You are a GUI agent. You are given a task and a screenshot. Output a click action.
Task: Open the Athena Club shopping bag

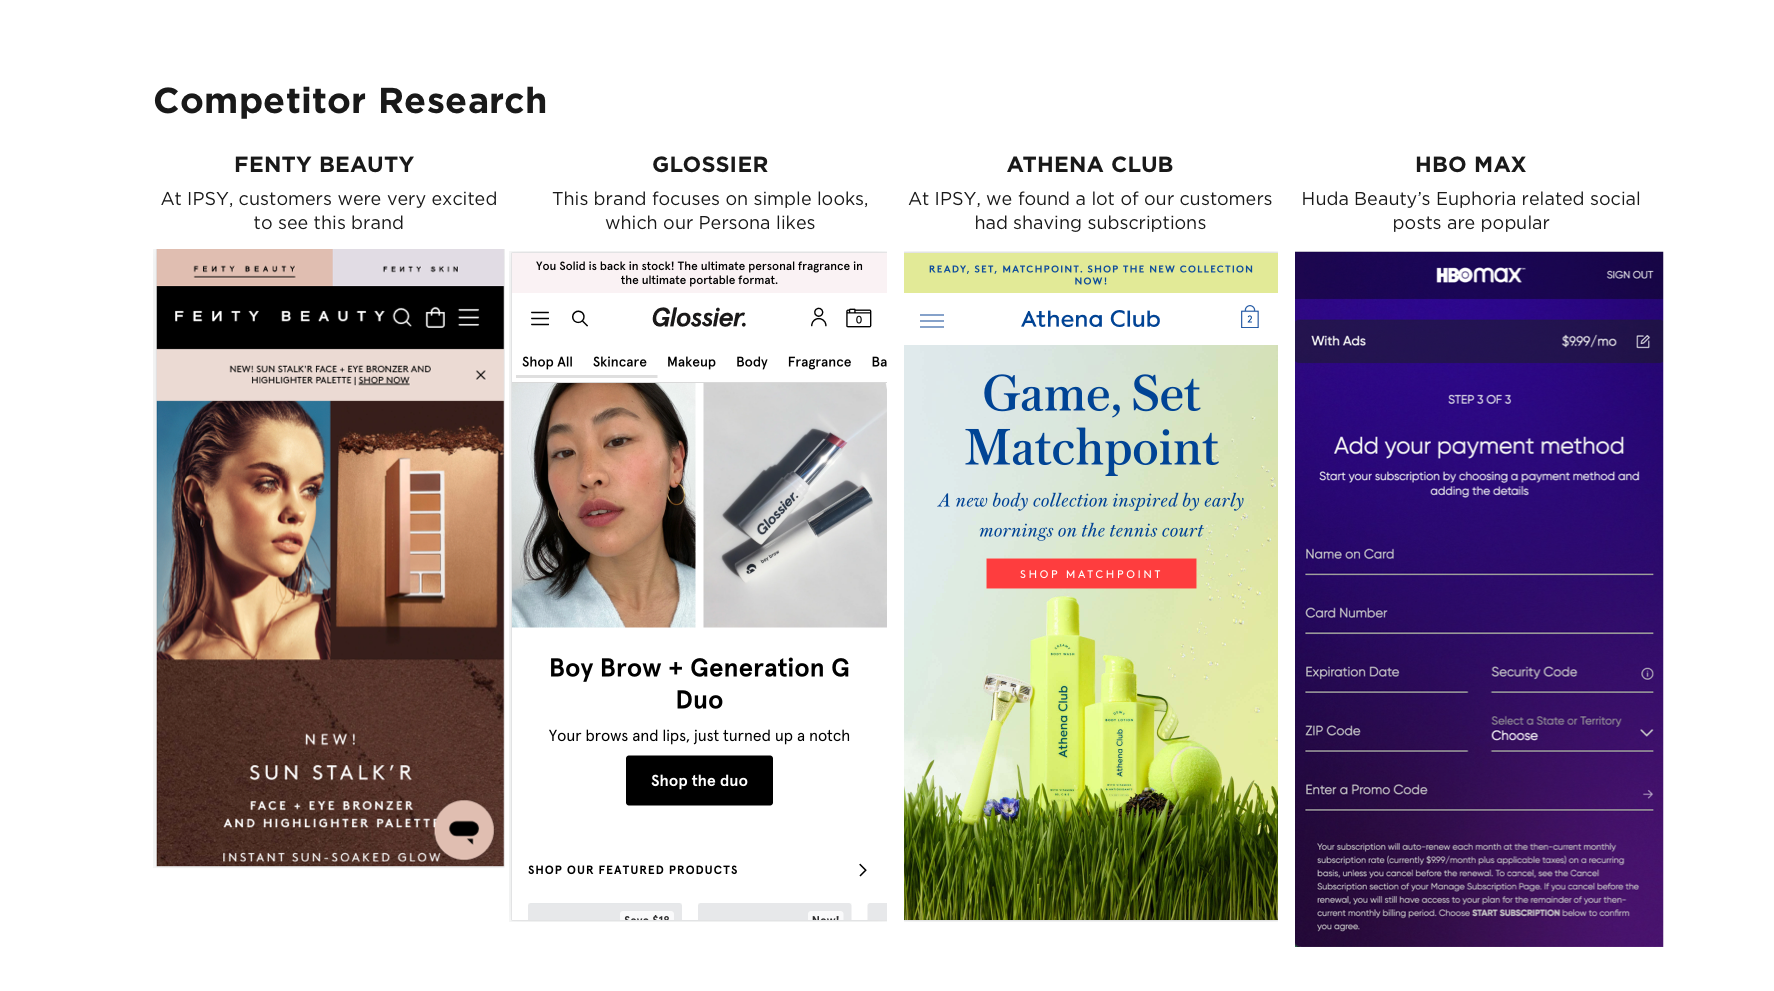tap(1250, 318)
